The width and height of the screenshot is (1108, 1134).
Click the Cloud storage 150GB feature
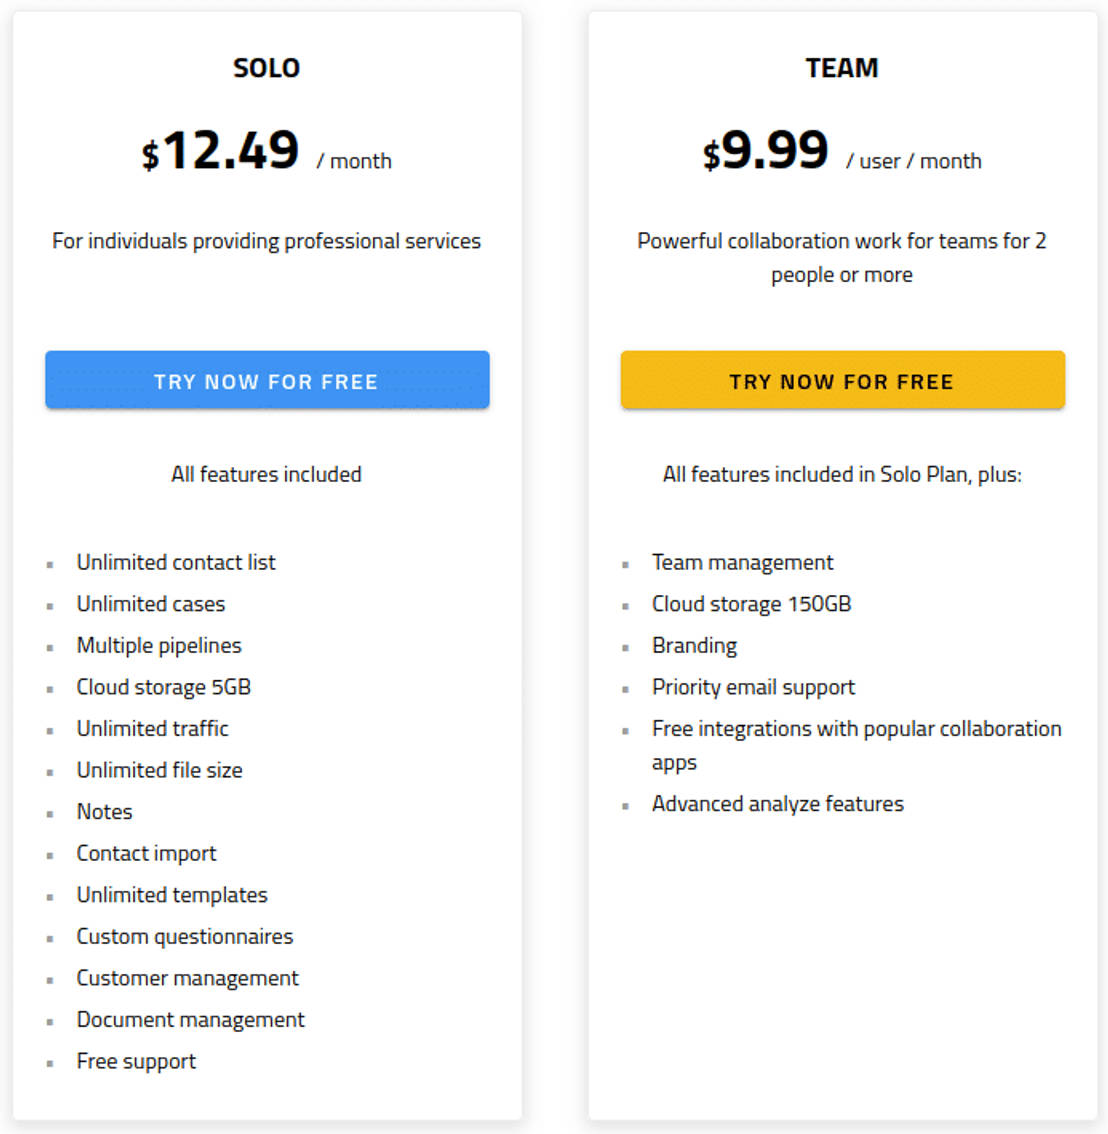pos(752,604)
